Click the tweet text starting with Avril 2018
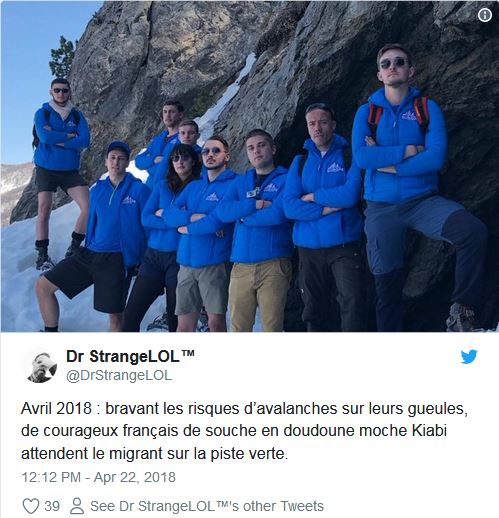This screenshot has width=499, height=518. tap(244, 431)
